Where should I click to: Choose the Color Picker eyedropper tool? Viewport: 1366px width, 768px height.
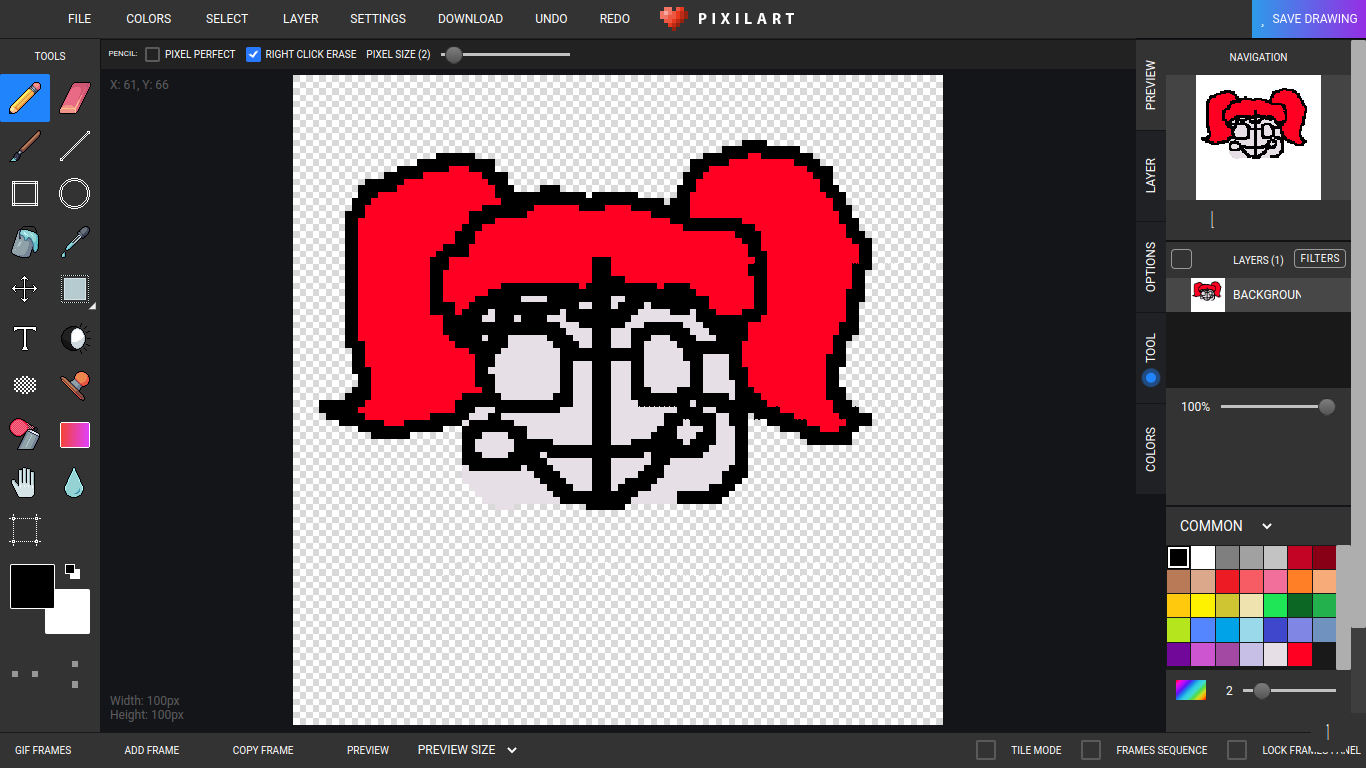[74, 242]
